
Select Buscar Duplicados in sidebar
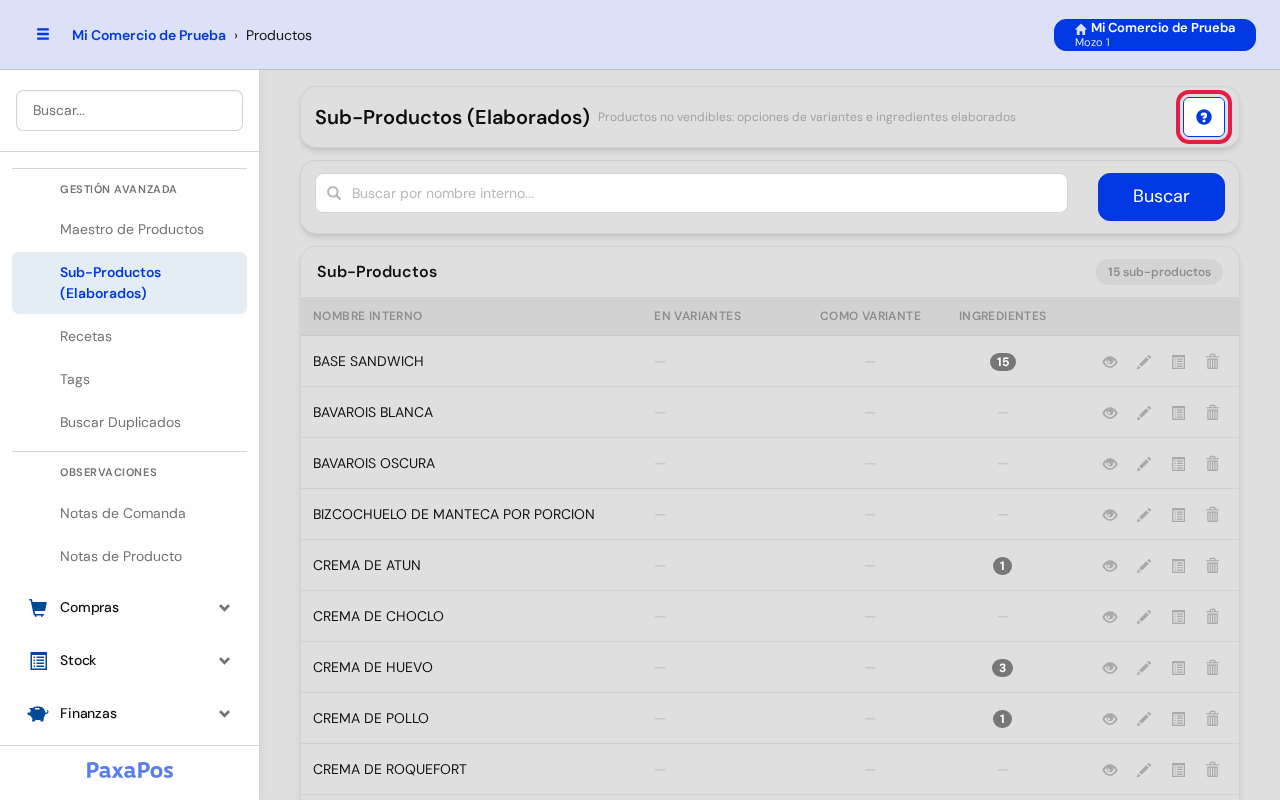(x=129, y=422)
